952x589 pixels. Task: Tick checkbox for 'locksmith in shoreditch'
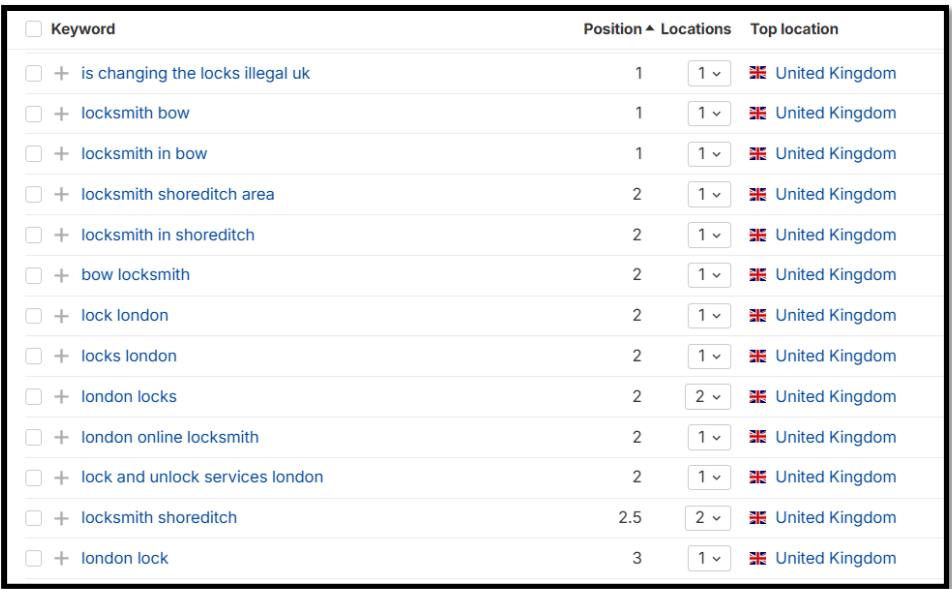pyautogui.click(x=33, y=235)
